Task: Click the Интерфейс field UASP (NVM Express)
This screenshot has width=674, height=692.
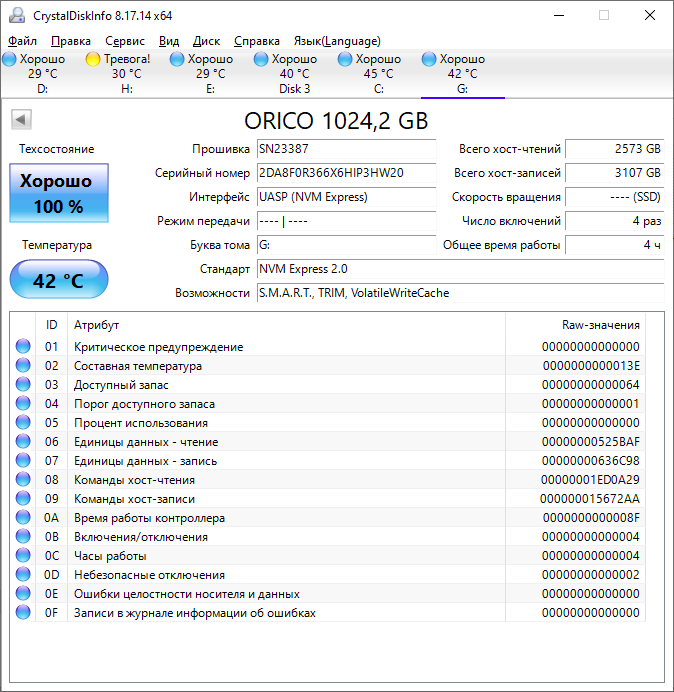Action: pos(346,197)
